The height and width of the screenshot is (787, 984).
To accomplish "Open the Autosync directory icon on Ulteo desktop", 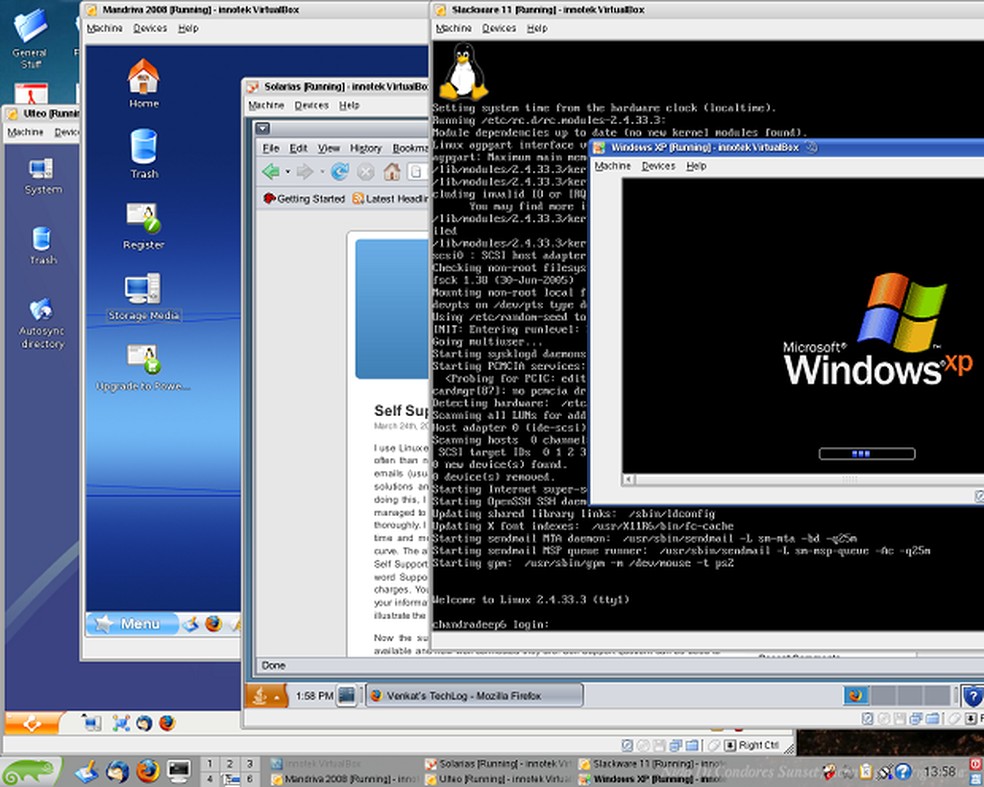I will coord(42,313).
